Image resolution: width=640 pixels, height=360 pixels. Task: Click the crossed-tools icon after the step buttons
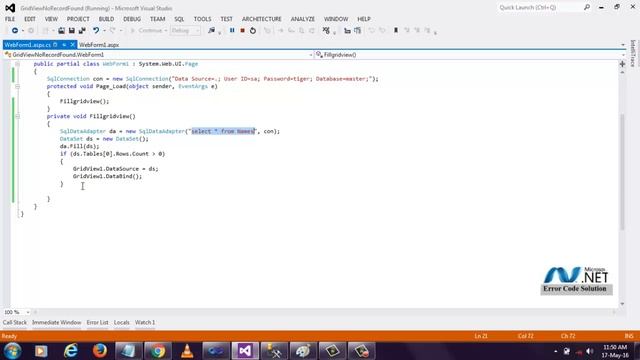pyautogui.click(x=326, y=31)
